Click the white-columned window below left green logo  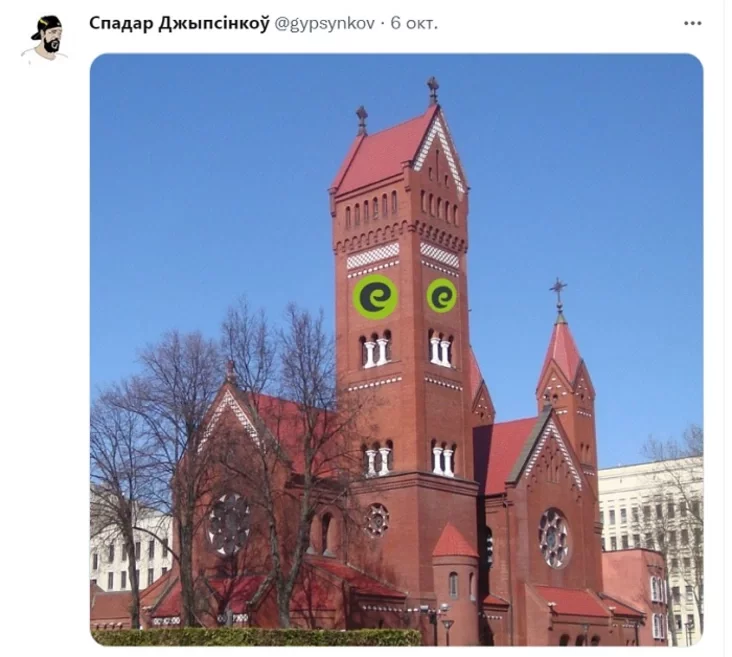pos(375,348)
